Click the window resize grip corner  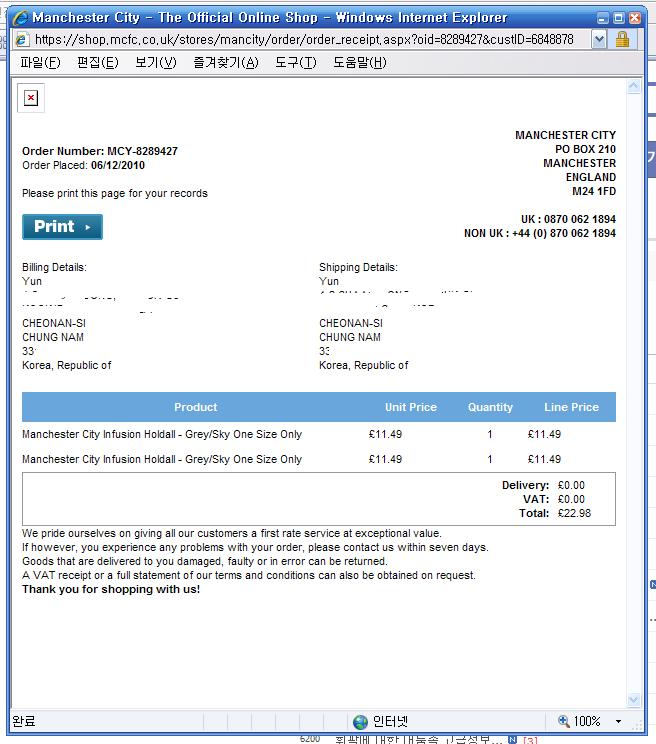[x=638, y=725]
